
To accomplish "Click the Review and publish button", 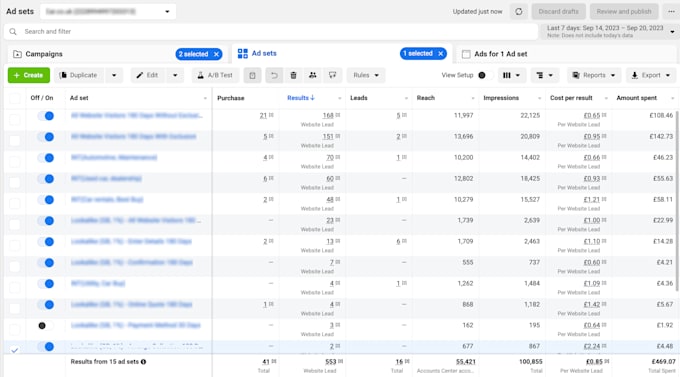I will pyautogui.click(x=624, y=12).
